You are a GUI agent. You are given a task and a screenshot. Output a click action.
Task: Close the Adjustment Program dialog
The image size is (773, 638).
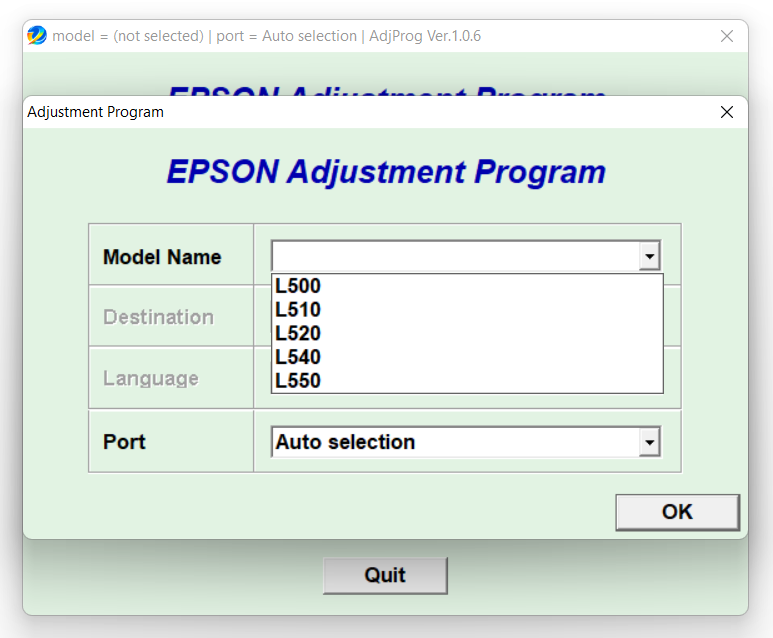click(x=727, y=112)
